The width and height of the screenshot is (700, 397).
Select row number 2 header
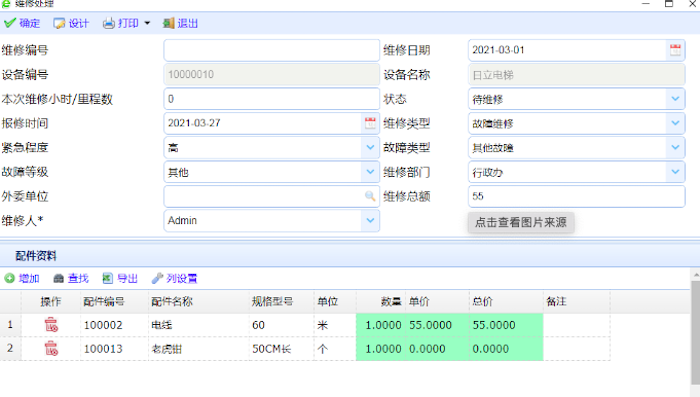(x=10, y=349)
